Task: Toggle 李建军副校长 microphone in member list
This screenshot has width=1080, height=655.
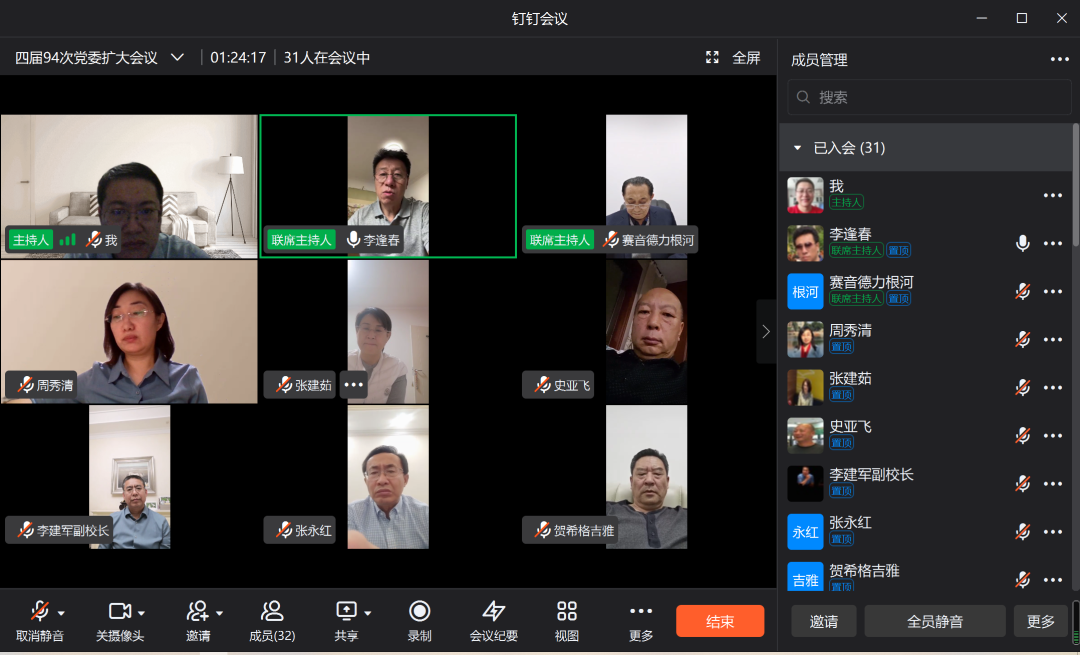Action: (x=1023, y=484)
